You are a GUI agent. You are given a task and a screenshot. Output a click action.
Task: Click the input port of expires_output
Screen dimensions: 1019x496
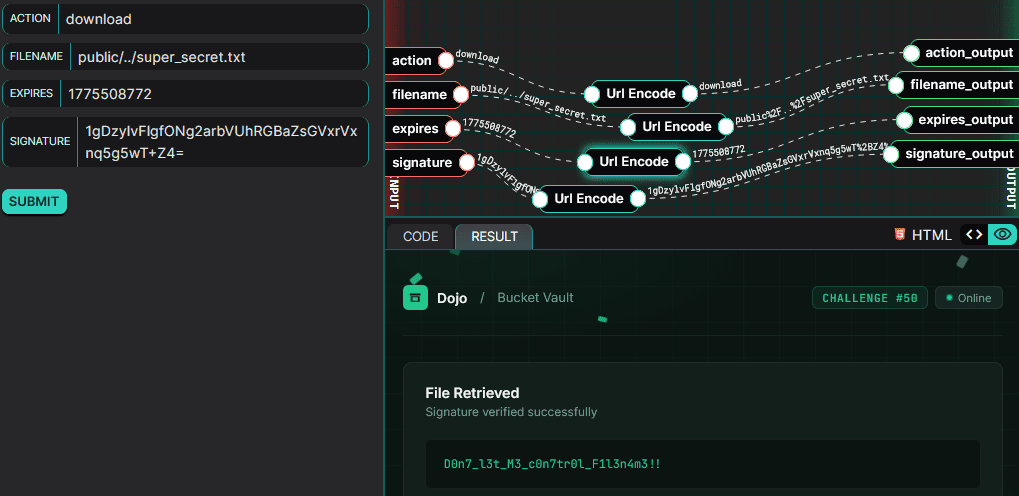[904, 120]
